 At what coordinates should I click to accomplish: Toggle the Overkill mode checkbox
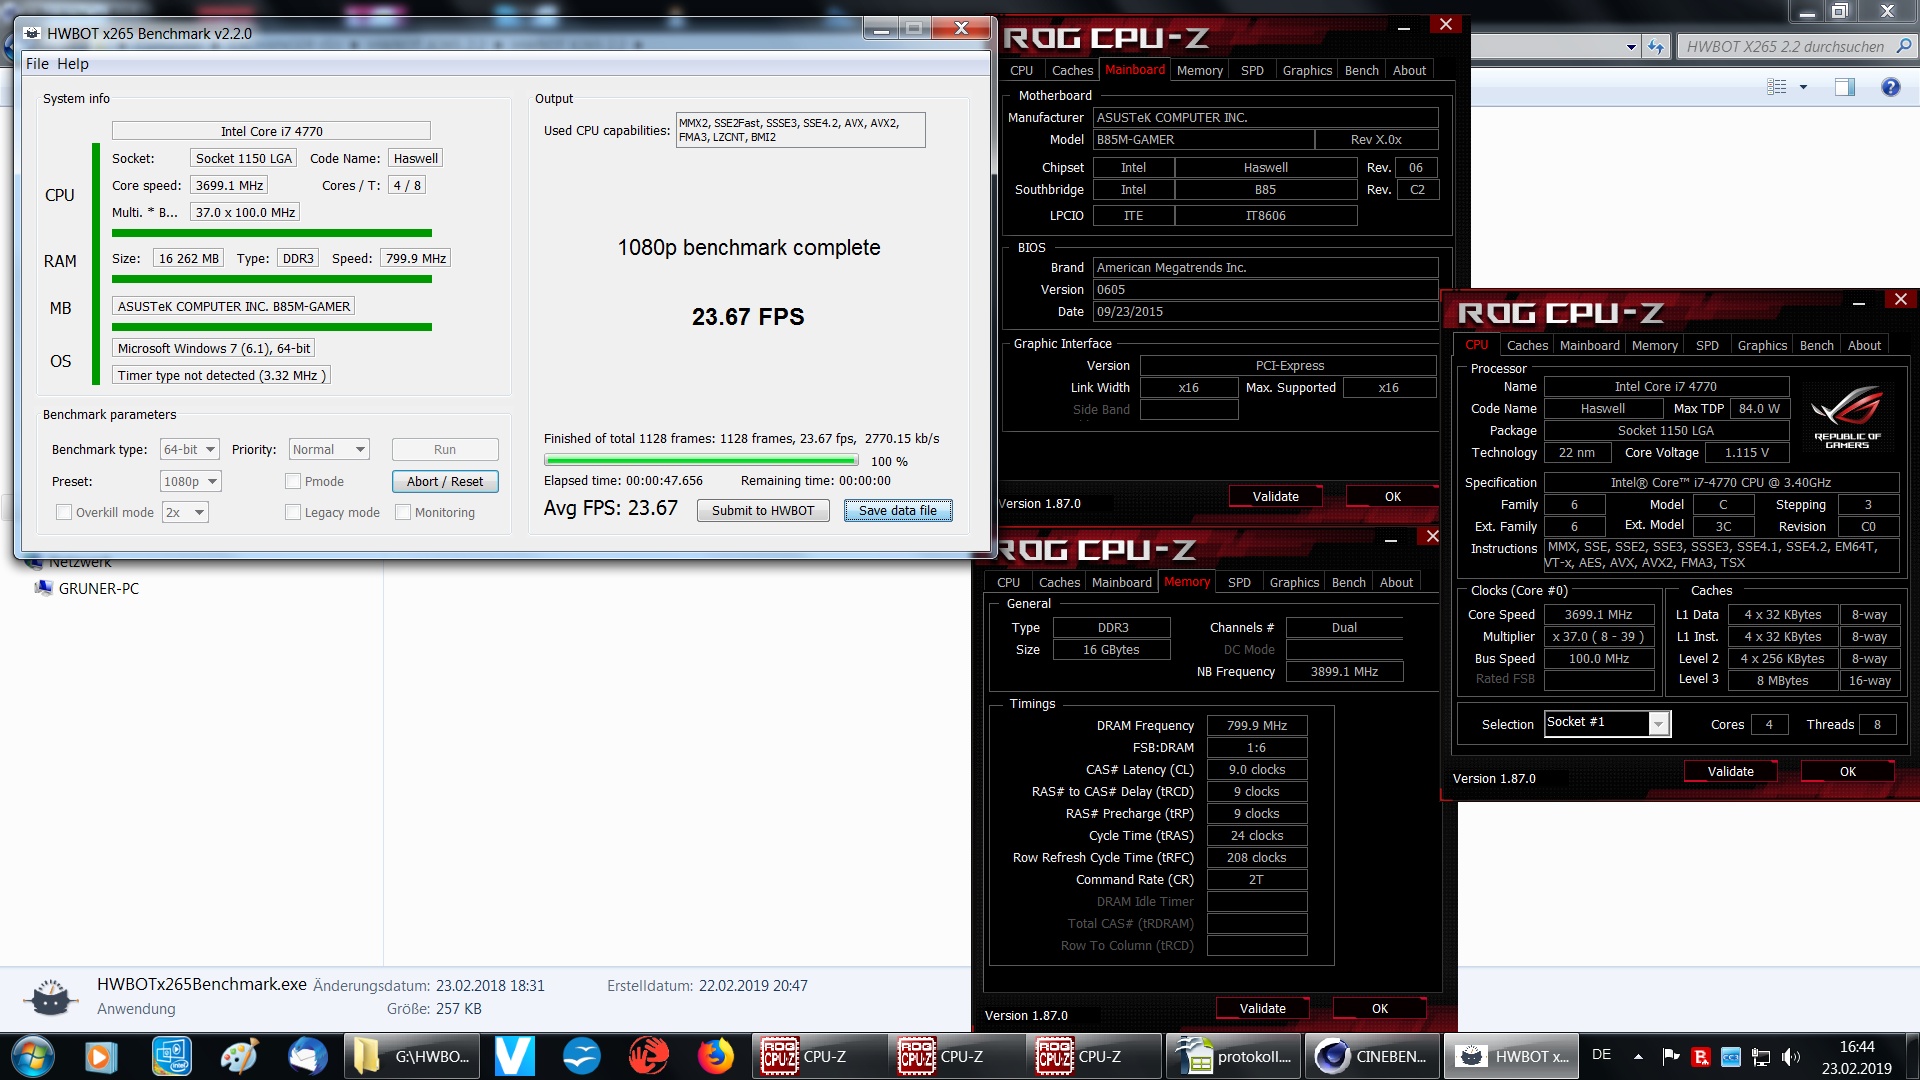[x=64, y=512]
